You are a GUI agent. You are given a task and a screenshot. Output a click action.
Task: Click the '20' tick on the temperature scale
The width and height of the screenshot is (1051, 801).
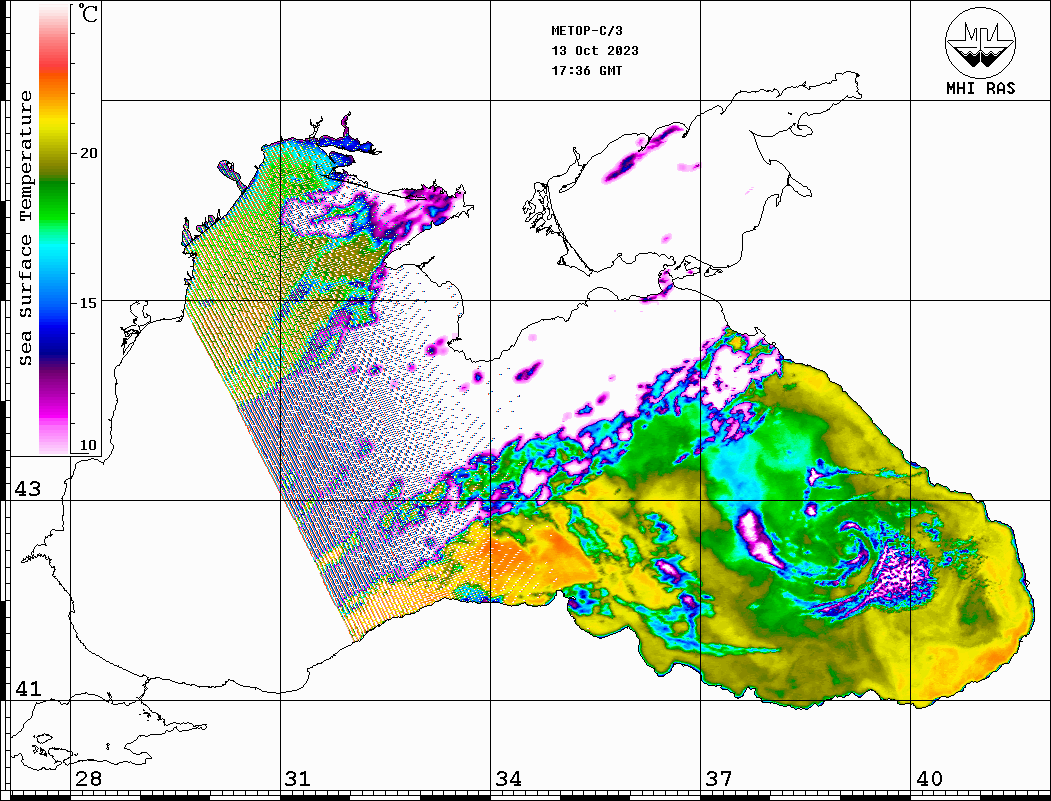[x=88, y=153]
